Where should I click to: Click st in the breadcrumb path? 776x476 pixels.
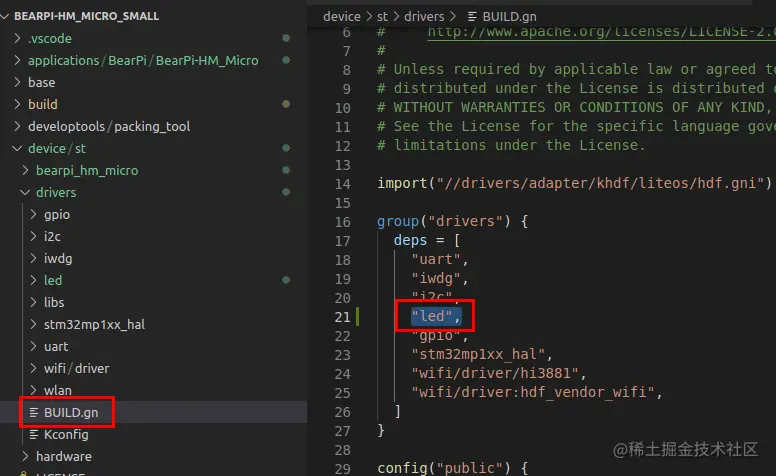(382, 16)
